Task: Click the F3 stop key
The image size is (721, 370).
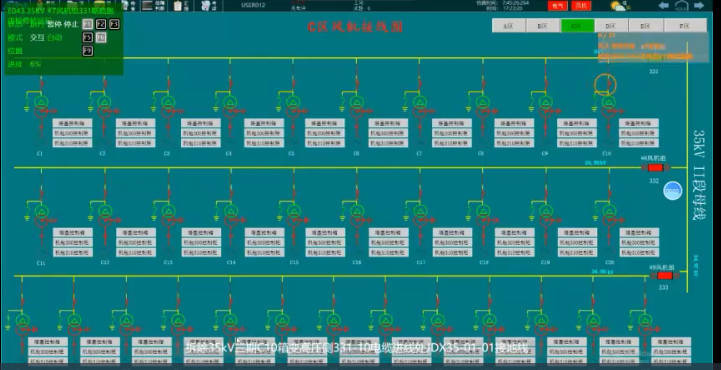Action: [x=114, y=24]
